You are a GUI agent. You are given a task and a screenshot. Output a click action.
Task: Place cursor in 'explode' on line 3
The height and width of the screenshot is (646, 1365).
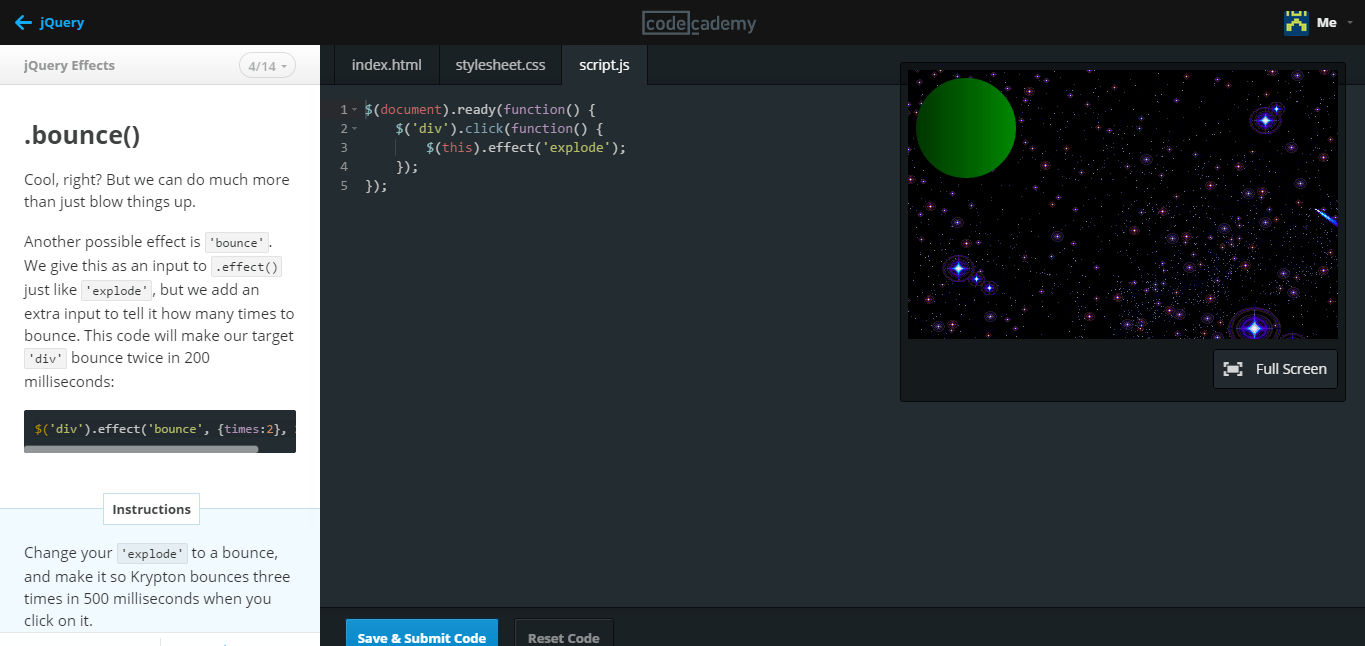coord(578,147)
